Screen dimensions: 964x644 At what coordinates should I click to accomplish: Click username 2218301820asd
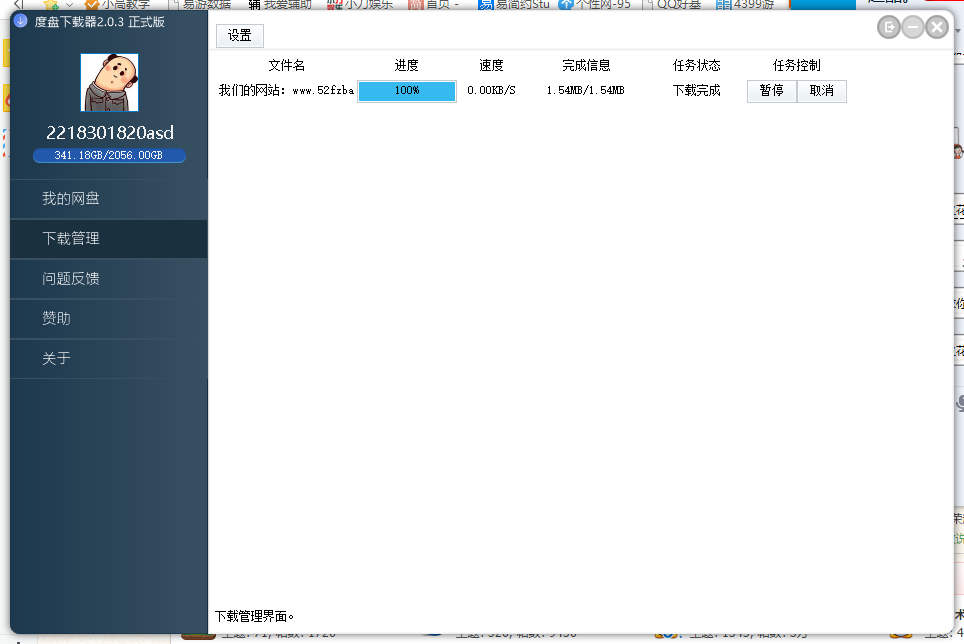(109, 132)
